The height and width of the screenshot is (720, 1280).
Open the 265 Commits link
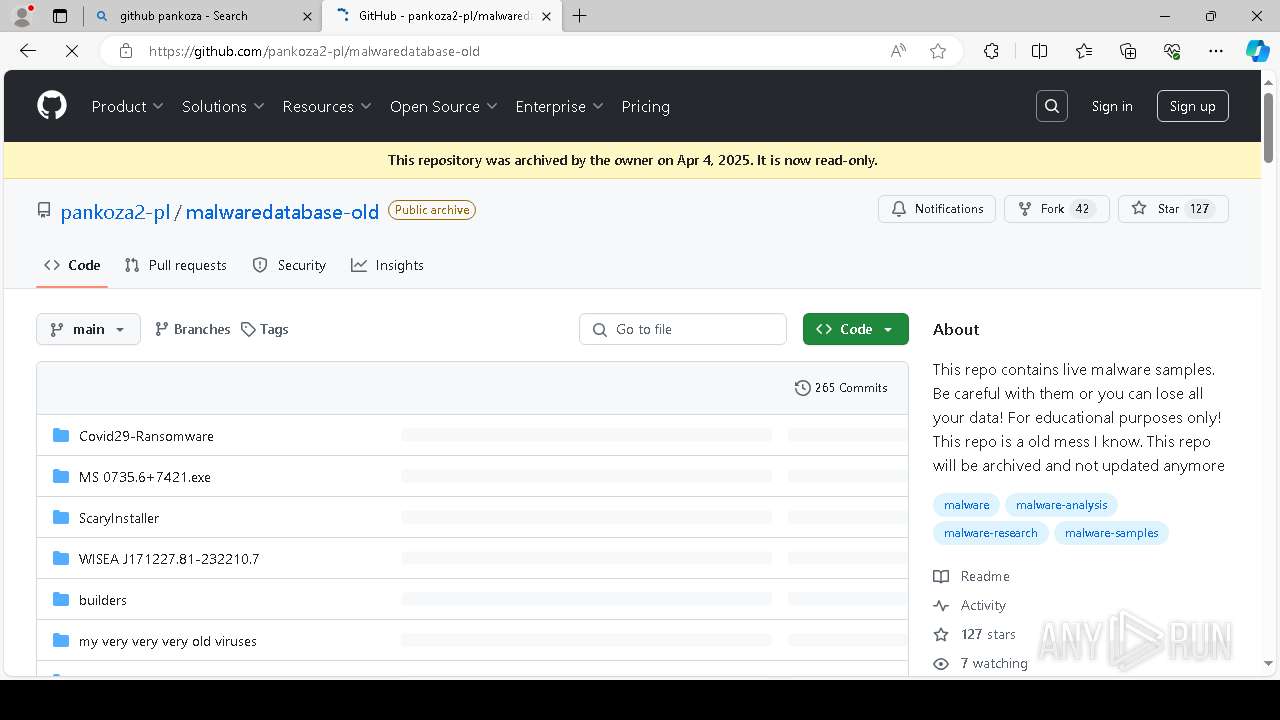841,388
